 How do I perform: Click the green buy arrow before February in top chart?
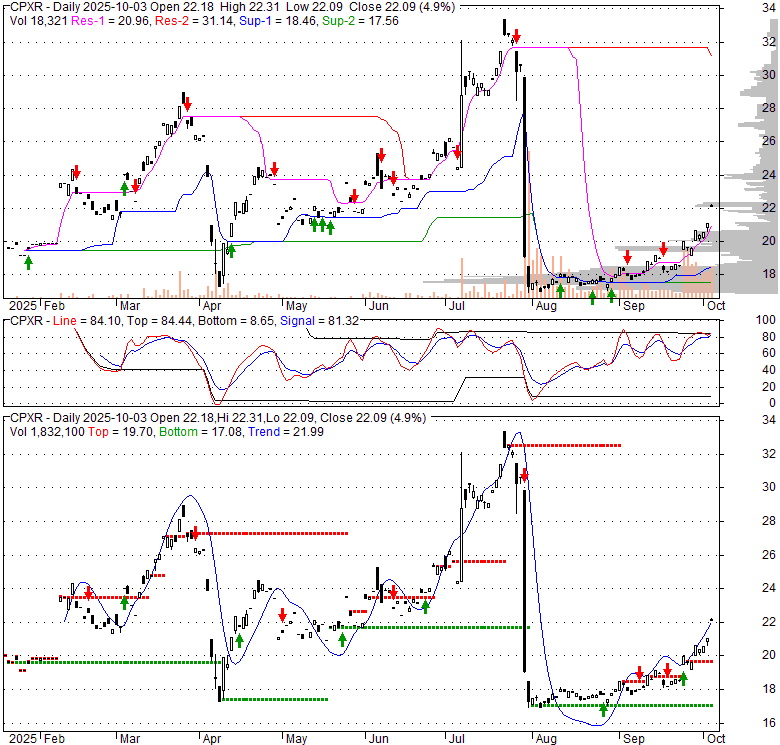tap(28, 262)
